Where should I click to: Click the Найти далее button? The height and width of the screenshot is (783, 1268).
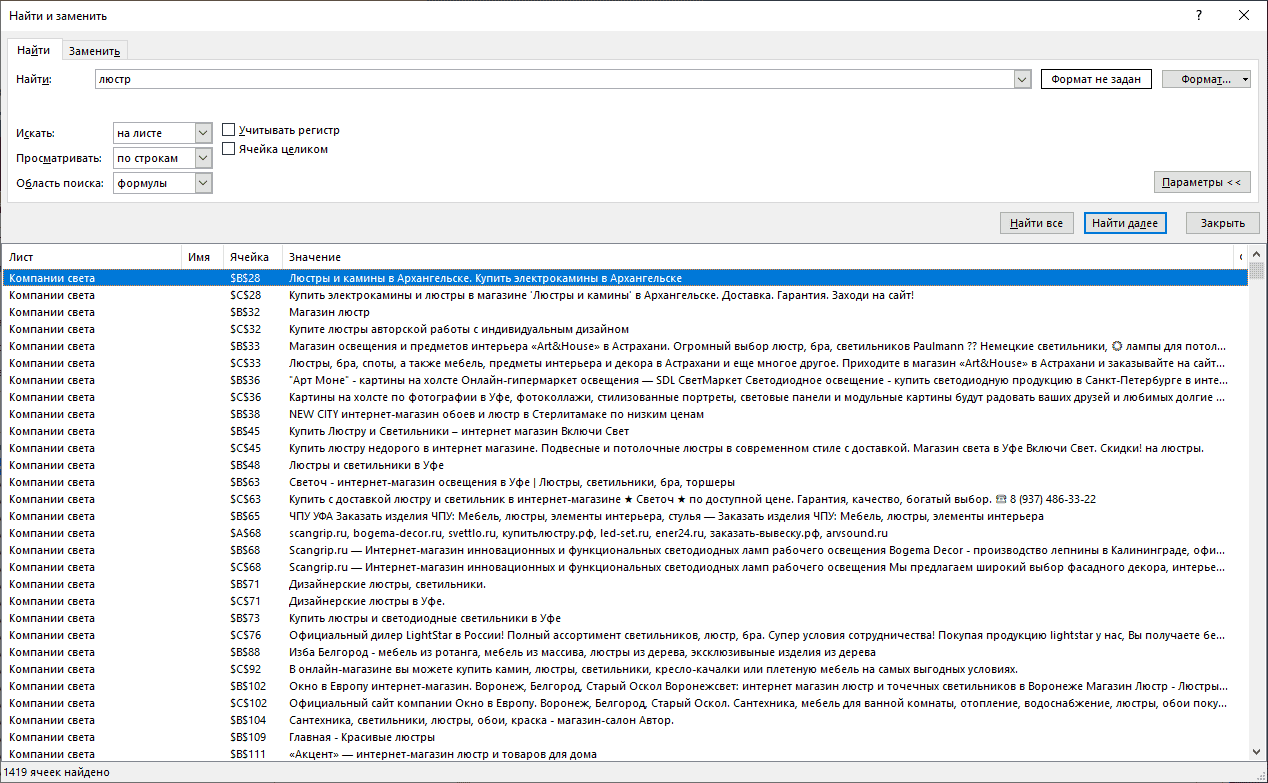pyautogui.click(x=1125, y=223)
